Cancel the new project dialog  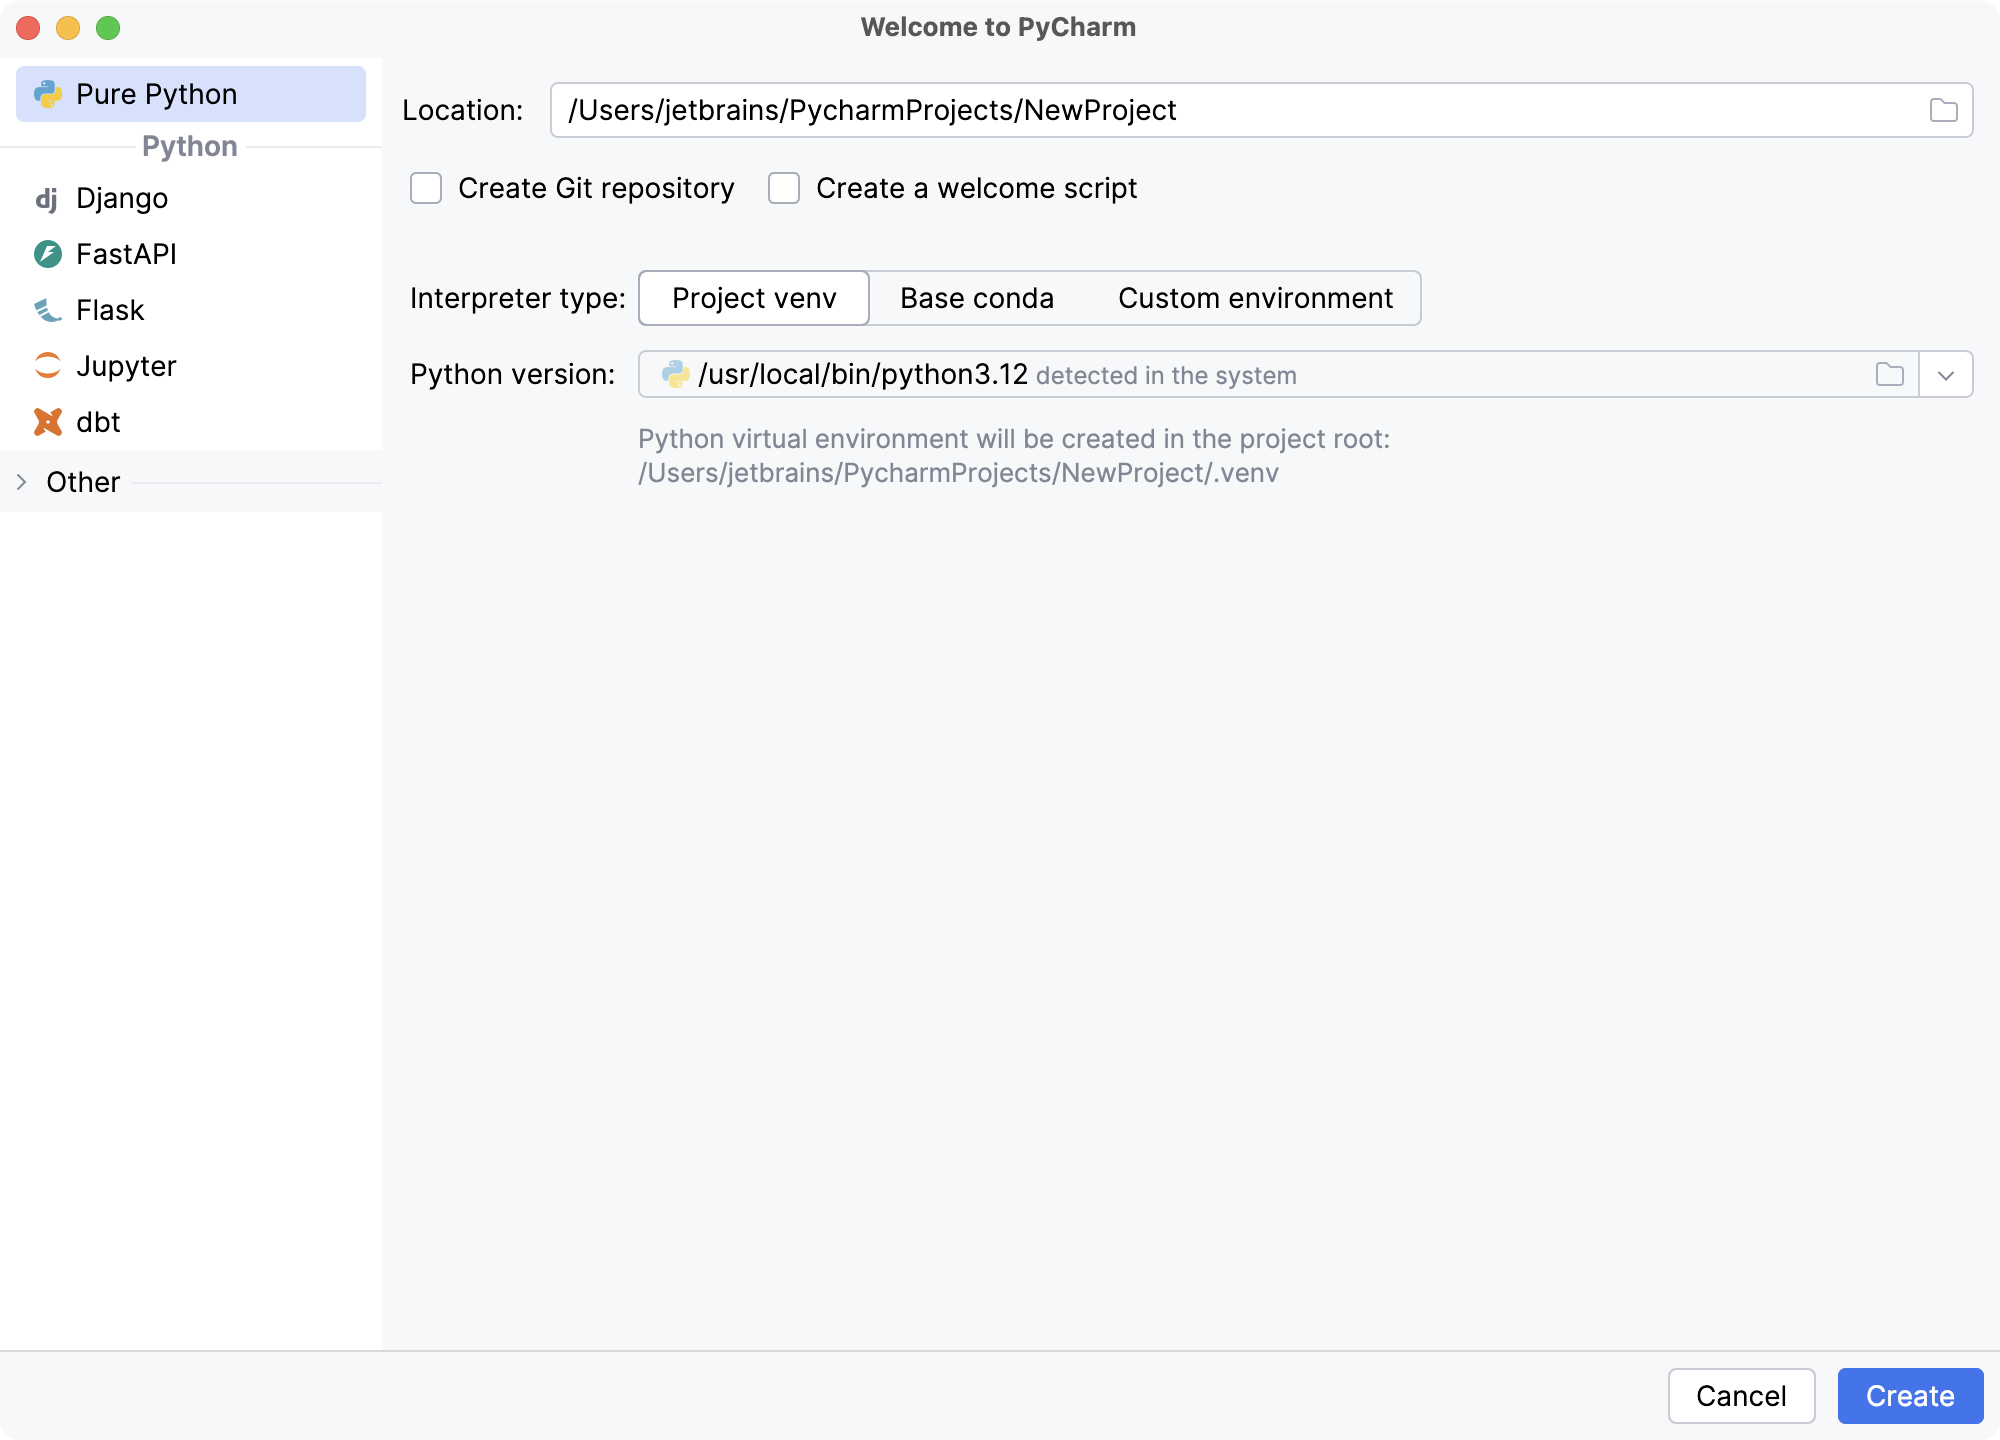[x=1741, y=1396]
